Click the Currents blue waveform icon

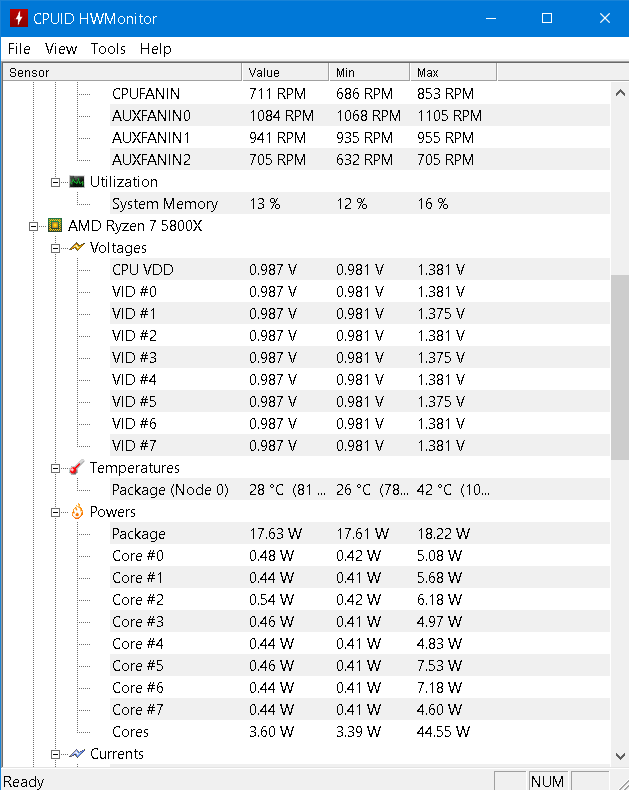[x=77, y=754]
